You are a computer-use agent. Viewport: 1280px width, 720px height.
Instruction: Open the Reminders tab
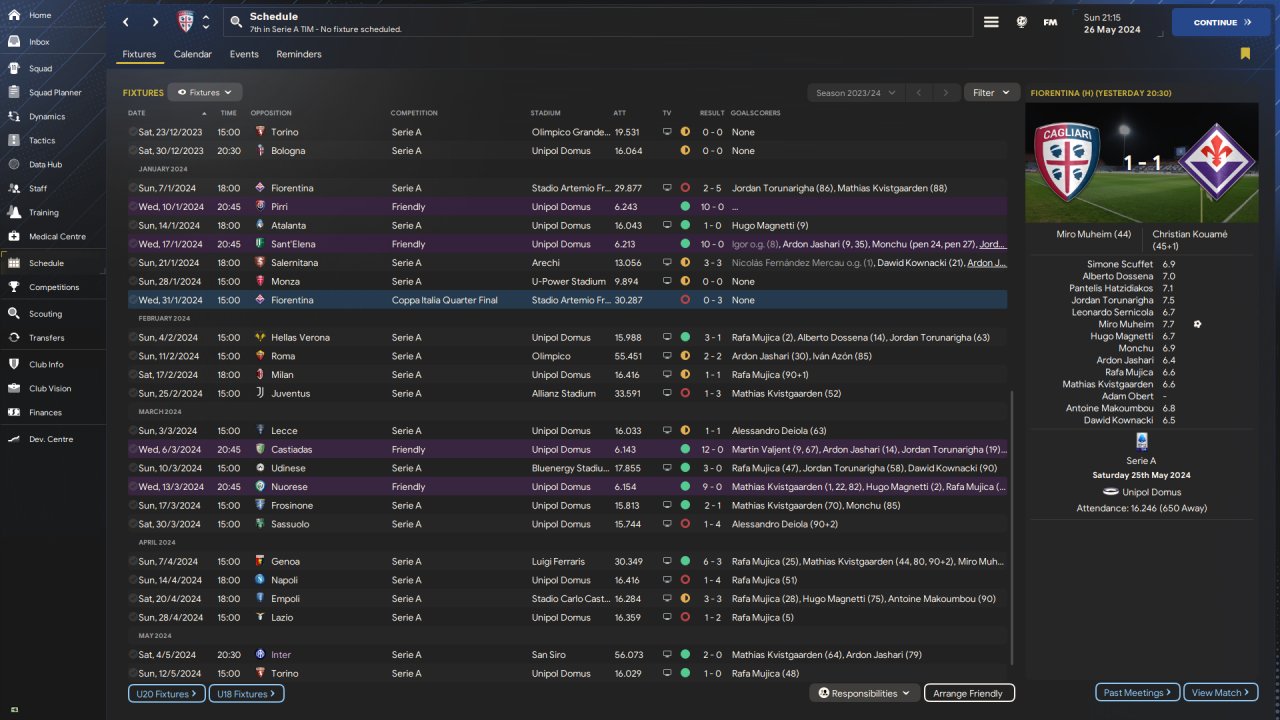click(299, 54)
